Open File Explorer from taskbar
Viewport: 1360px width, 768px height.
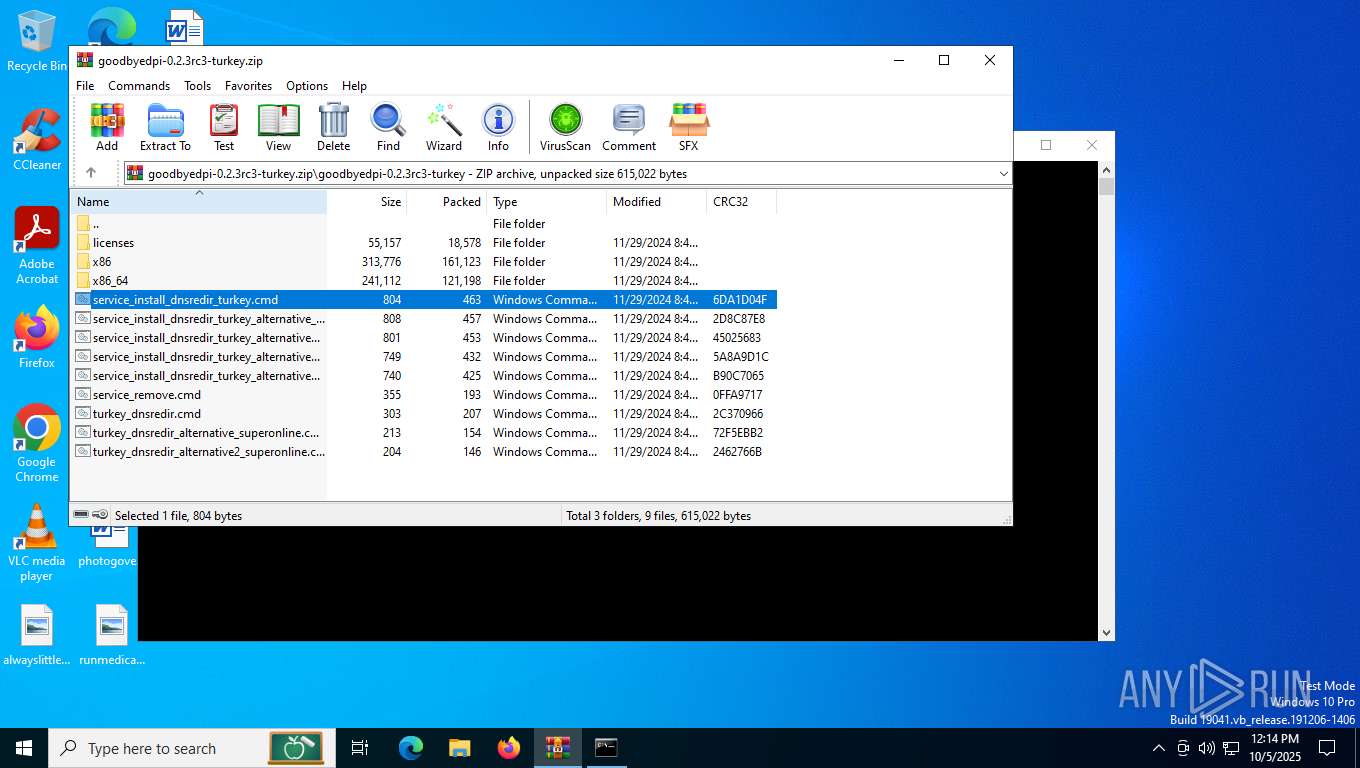click(460, 748)
